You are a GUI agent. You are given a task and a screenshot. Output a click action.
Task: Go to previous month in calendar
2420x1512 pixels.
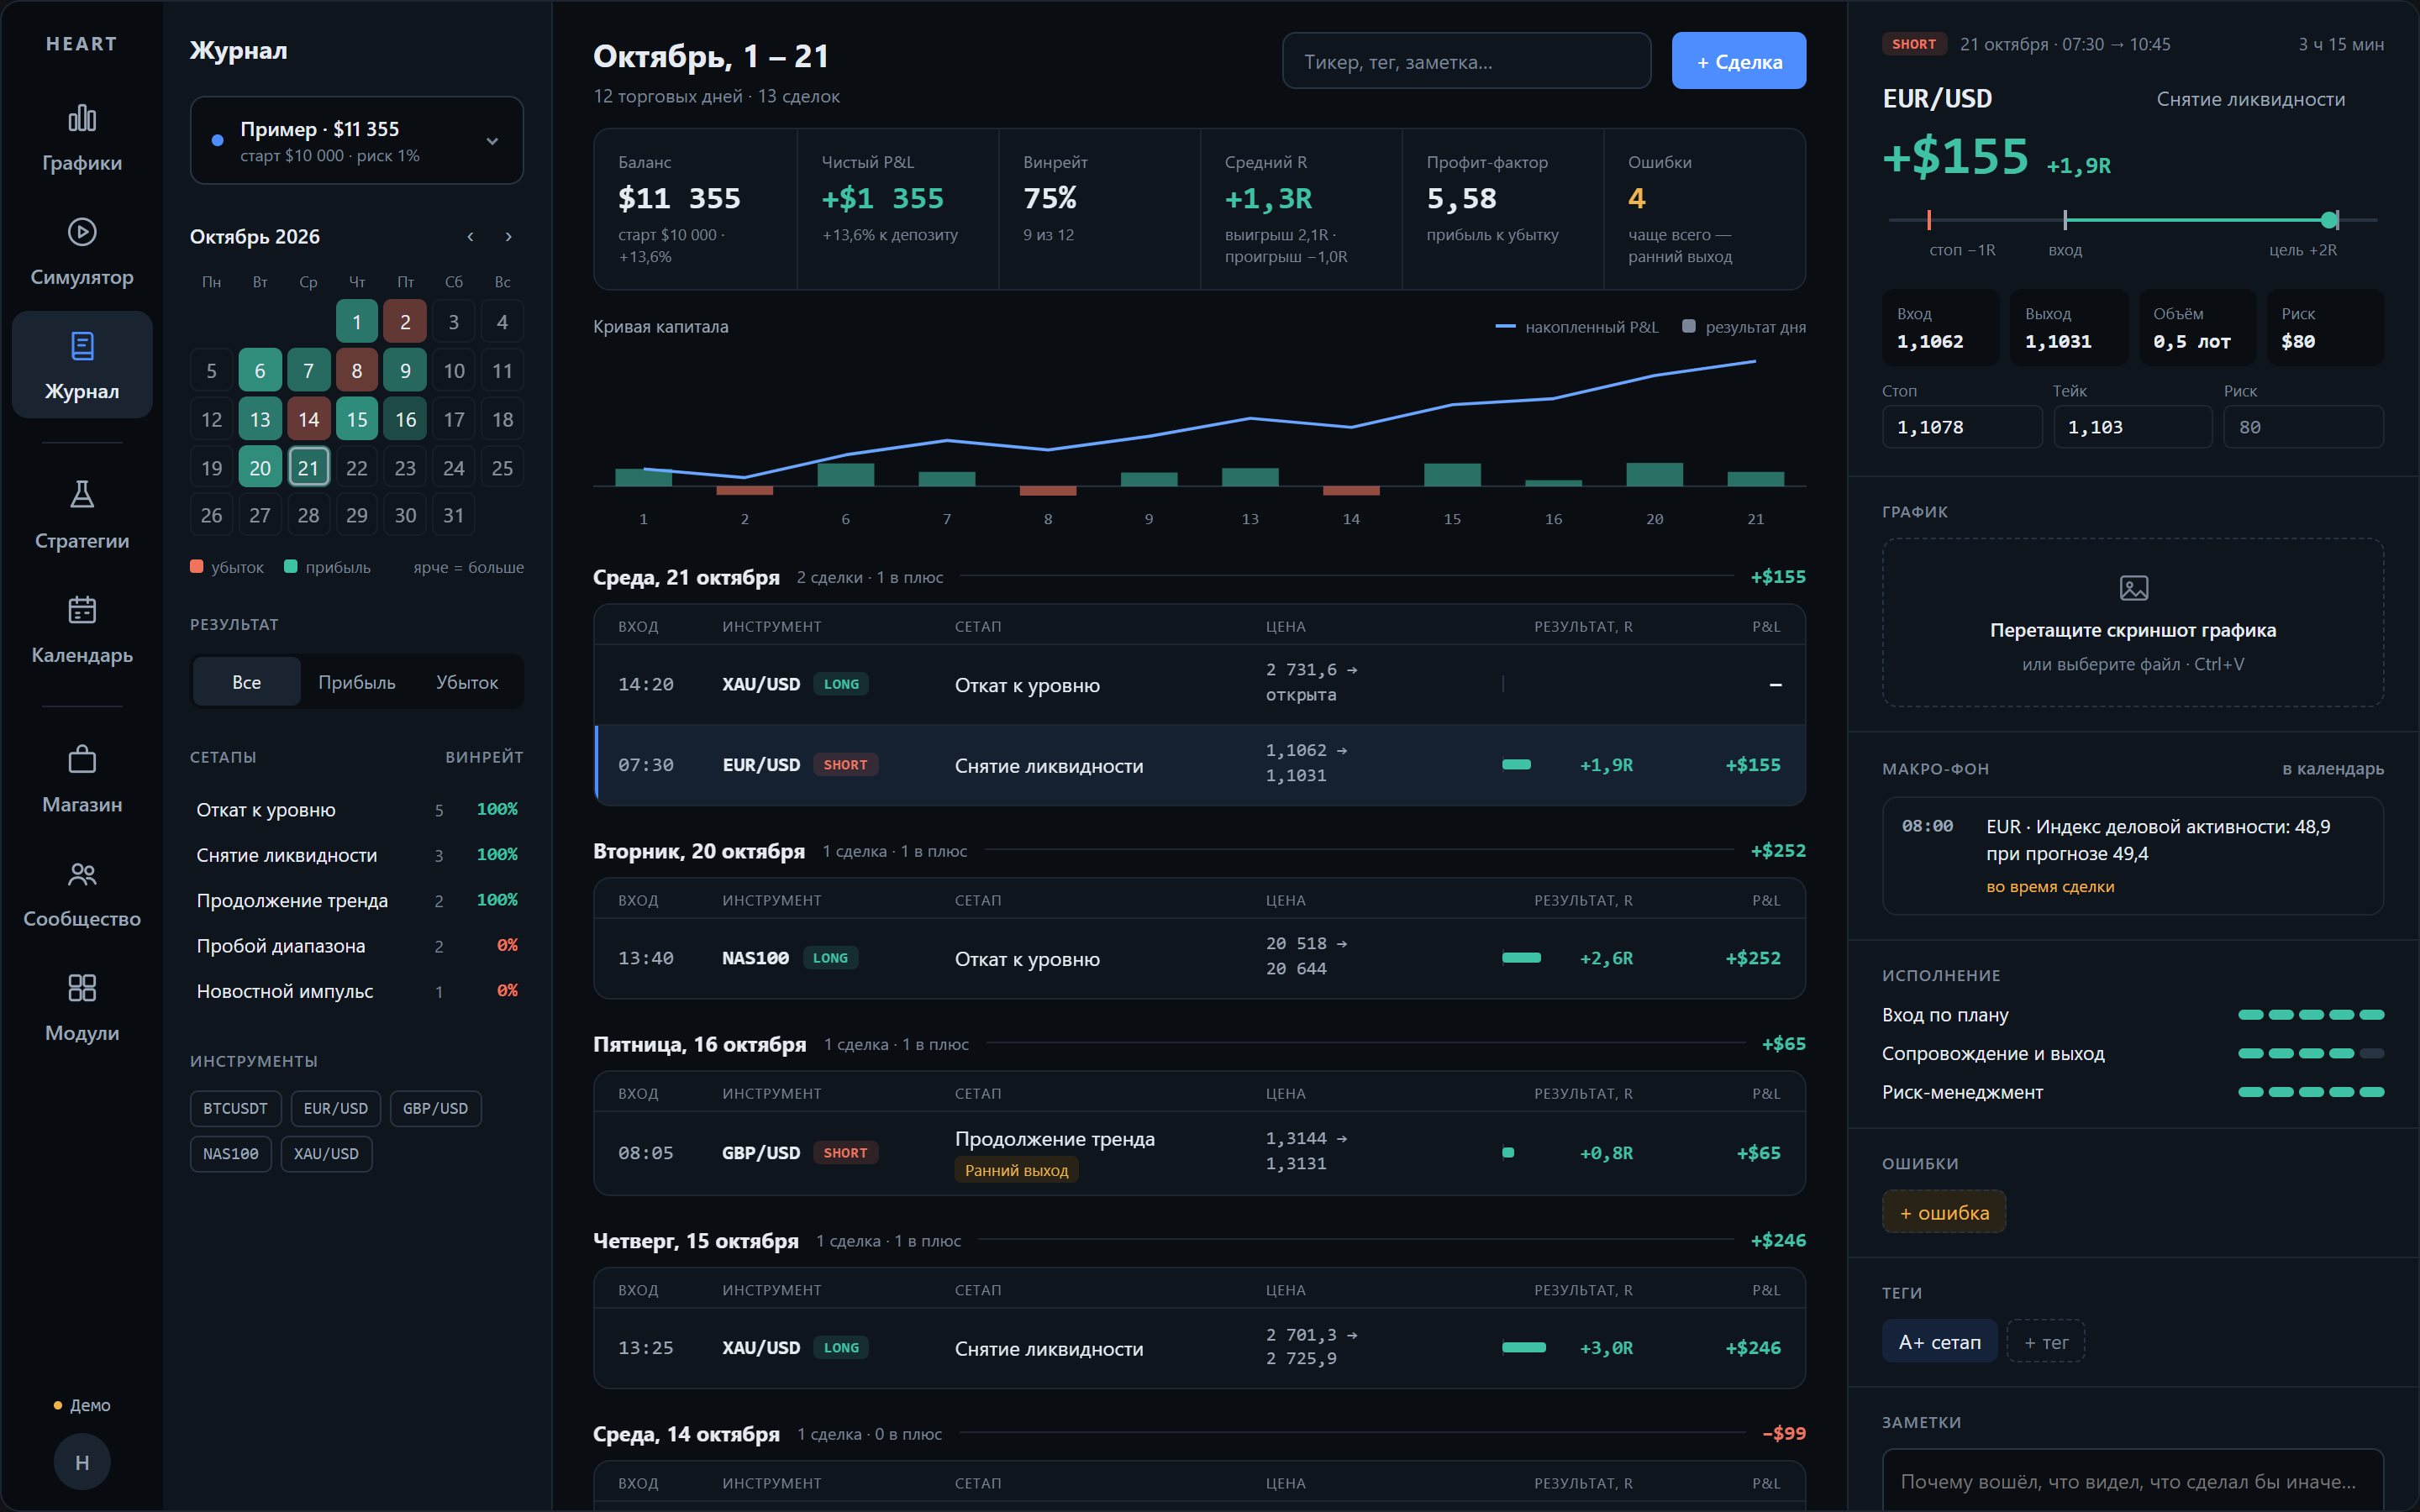[470, 237]
